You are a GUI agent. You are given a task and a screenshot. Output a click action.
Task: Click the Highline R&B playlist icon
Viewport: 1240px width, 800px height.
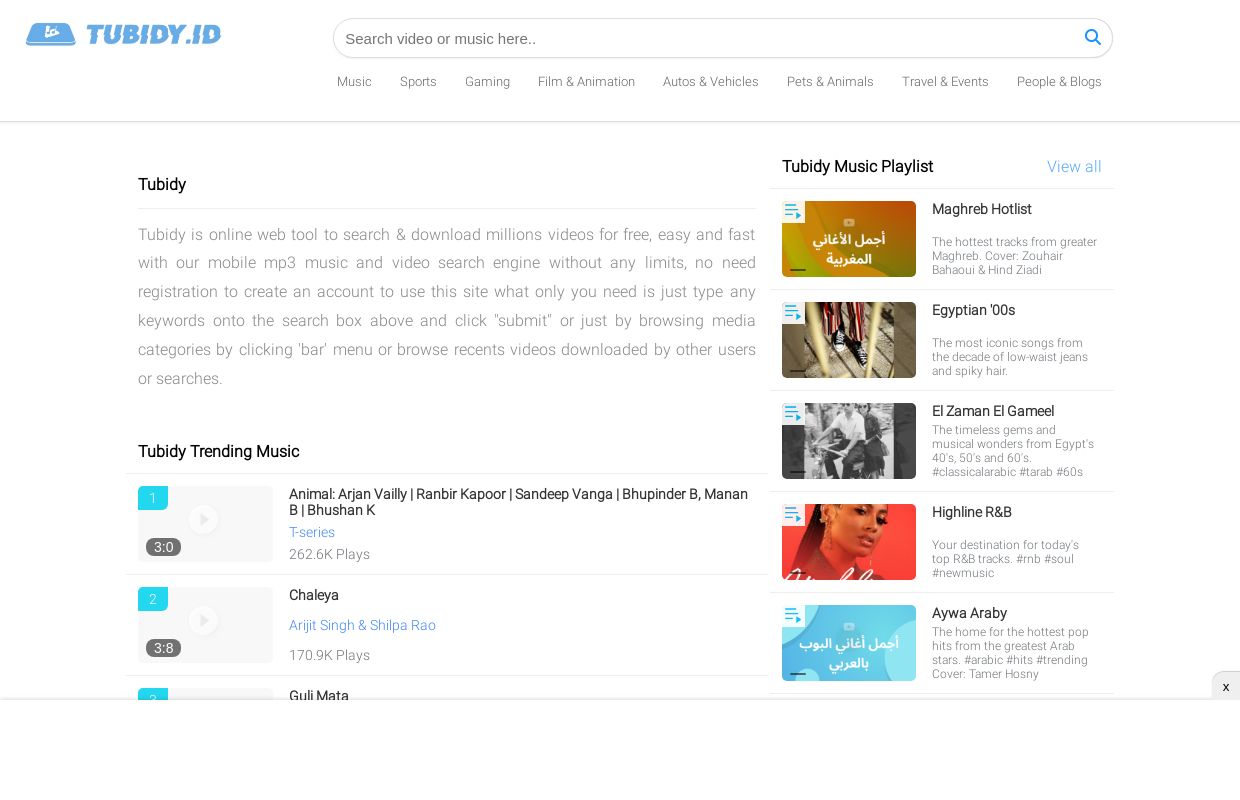(793, 514)
